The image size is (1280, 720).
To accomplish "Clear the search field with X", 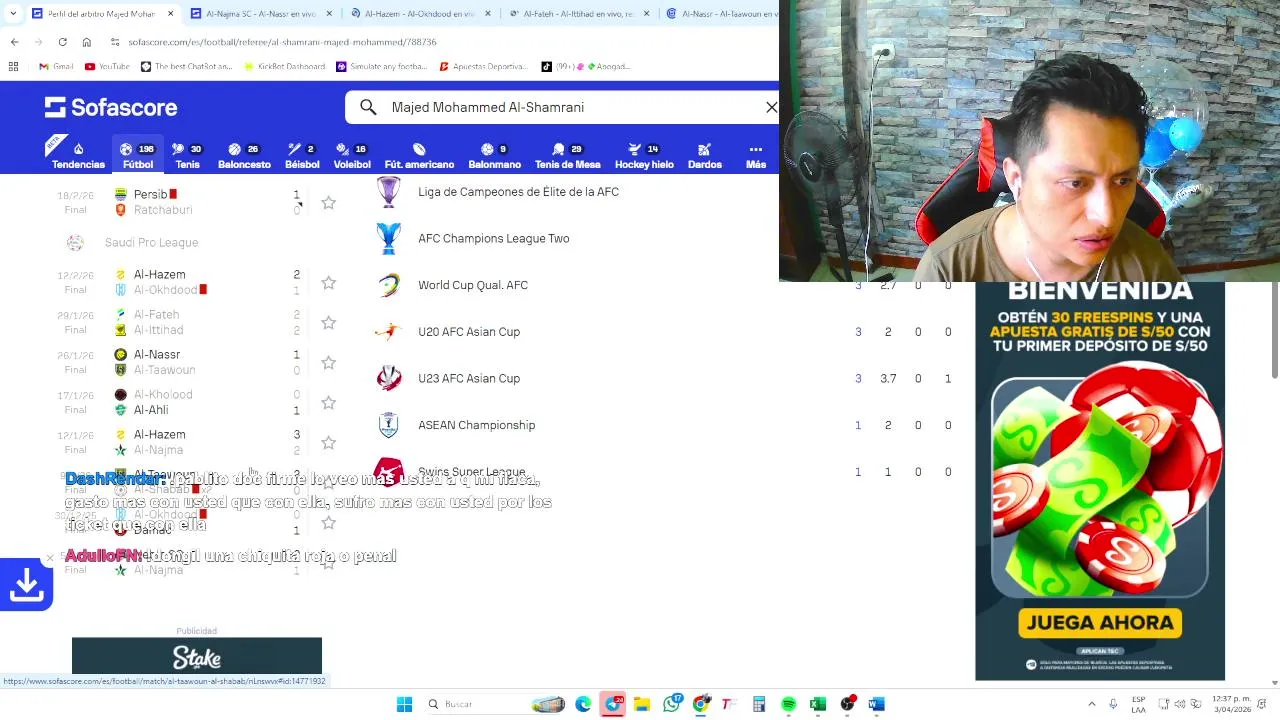I will 771,107.
